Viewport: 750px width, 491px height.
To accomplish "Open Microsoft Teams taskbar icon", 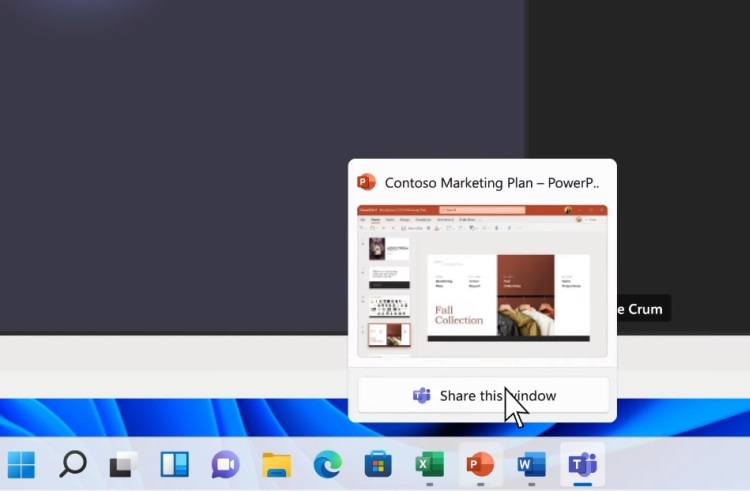I will tap(582, 465).
